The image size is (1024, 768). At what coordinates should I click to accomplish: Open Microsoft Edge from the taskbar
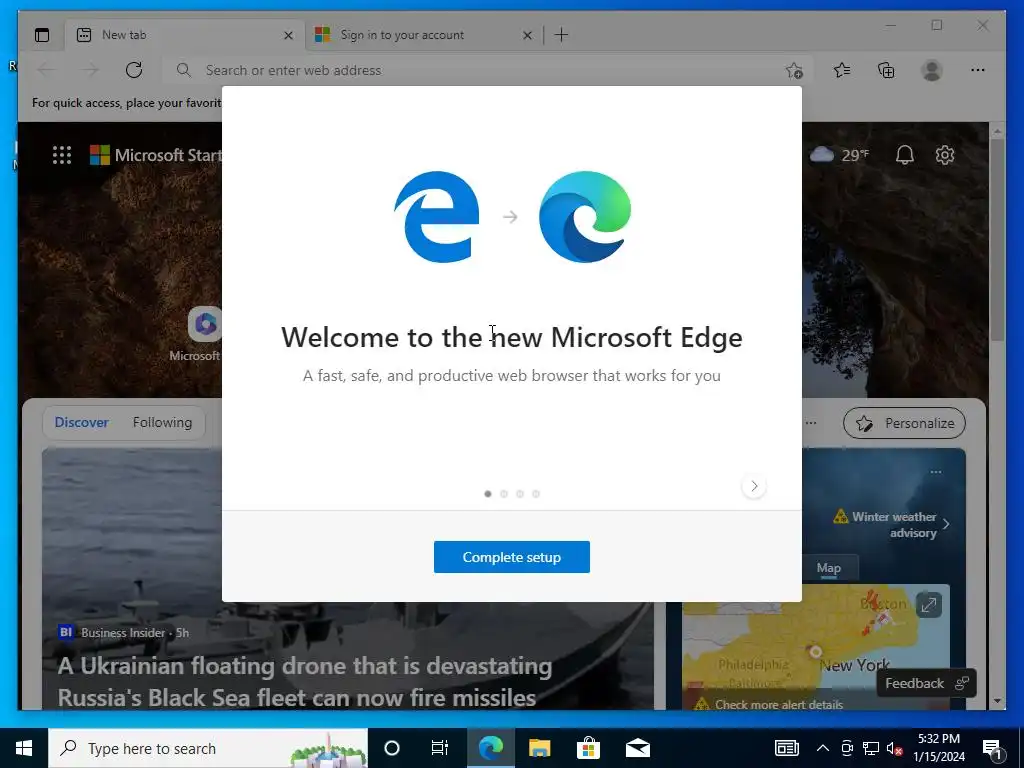click(x=491, y=748)
